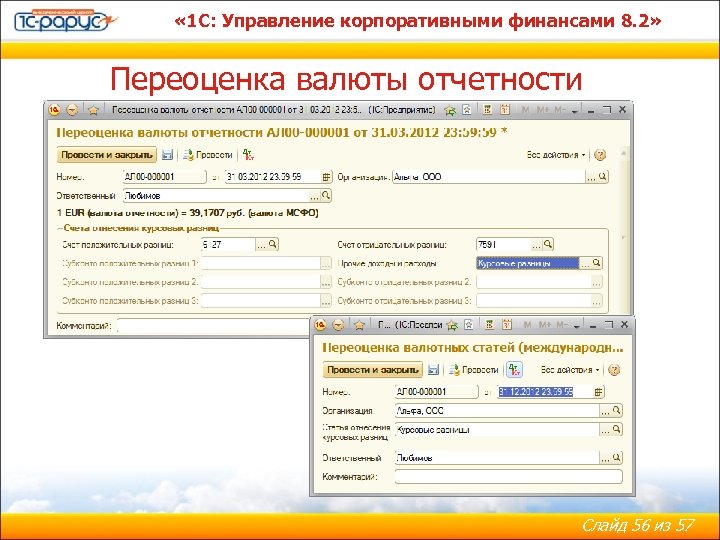Click the ellipsis selector for Счет отрицательных разниц
Viewport: 720px width, 540px height.
(536, 244)
